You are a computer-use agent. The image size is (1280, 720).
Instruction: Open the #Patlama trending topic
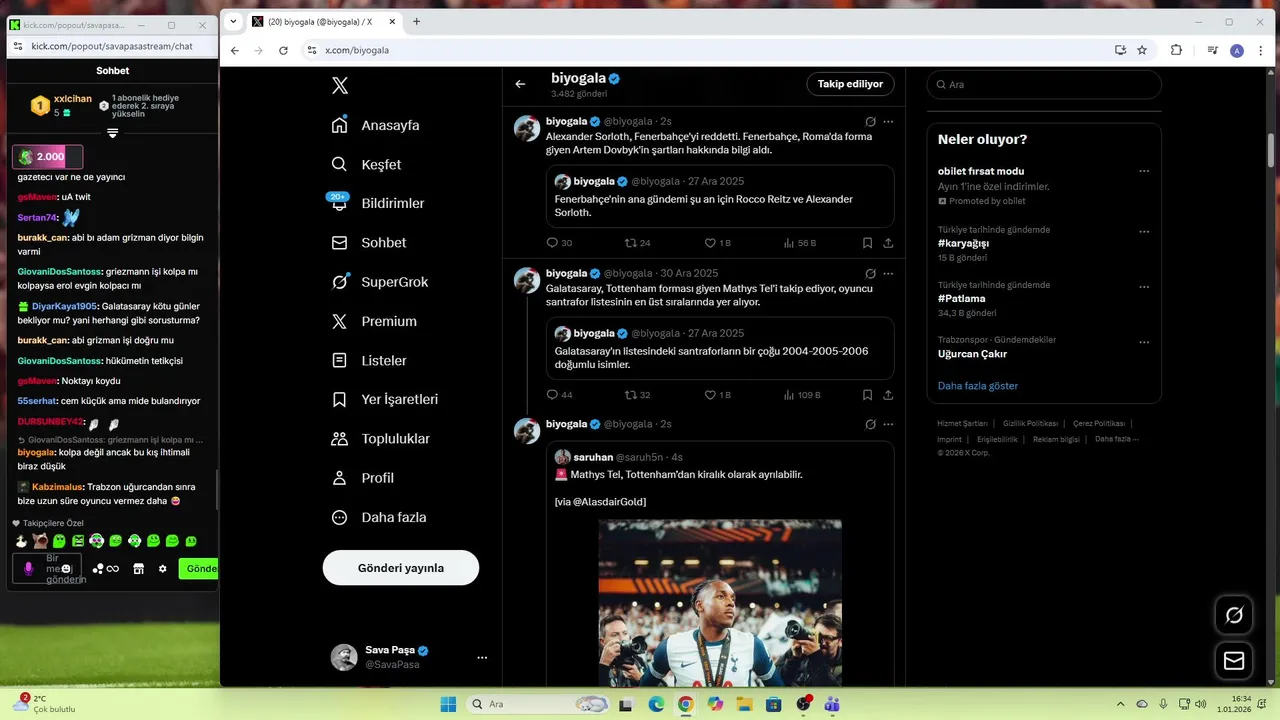[962, 298]
